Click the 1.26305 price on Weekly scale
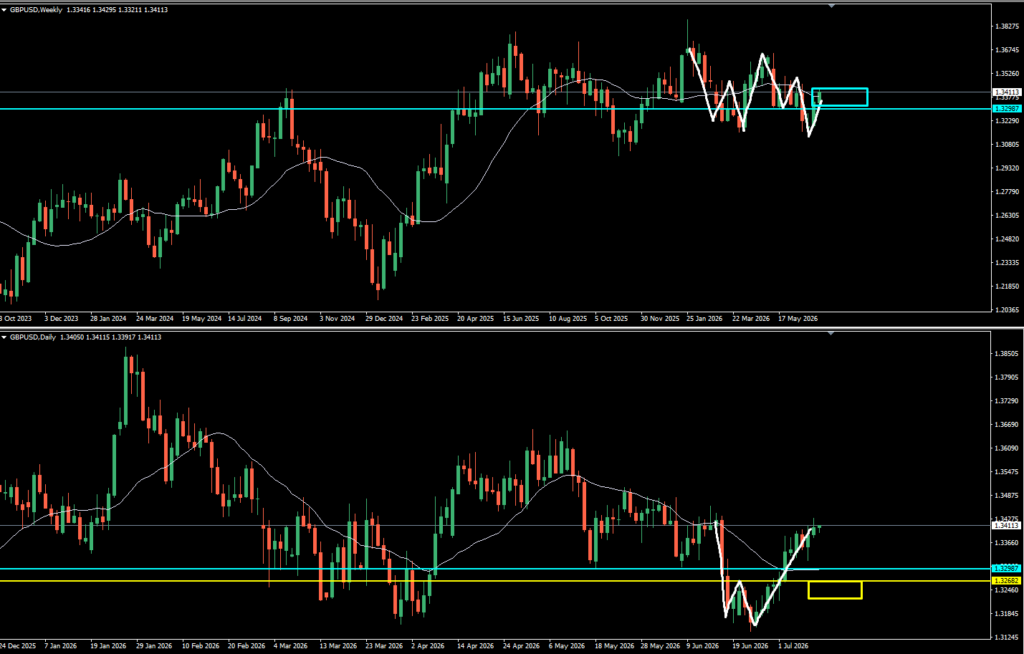The height and width of the screenshot is (654, 1024). pos(1006,215)
